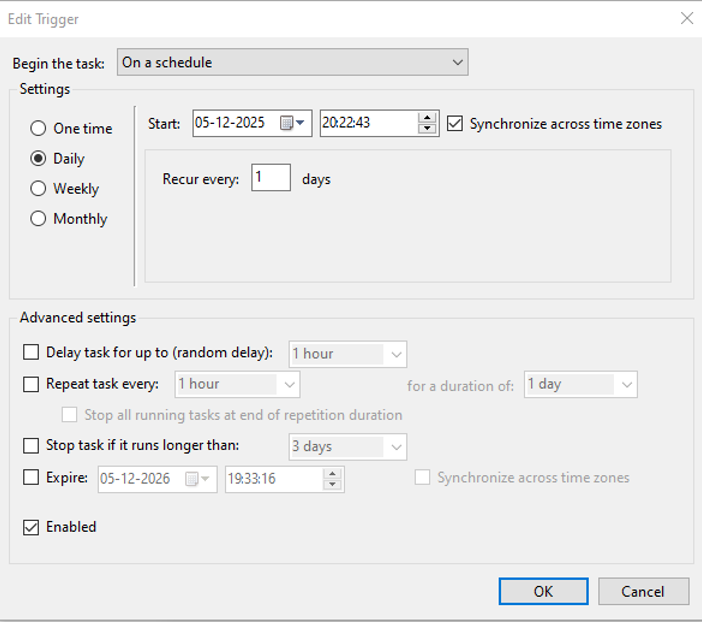Screen dimensions: 702x622
Task: Check Stop task if it runs longer
Action: coord(31,446)
